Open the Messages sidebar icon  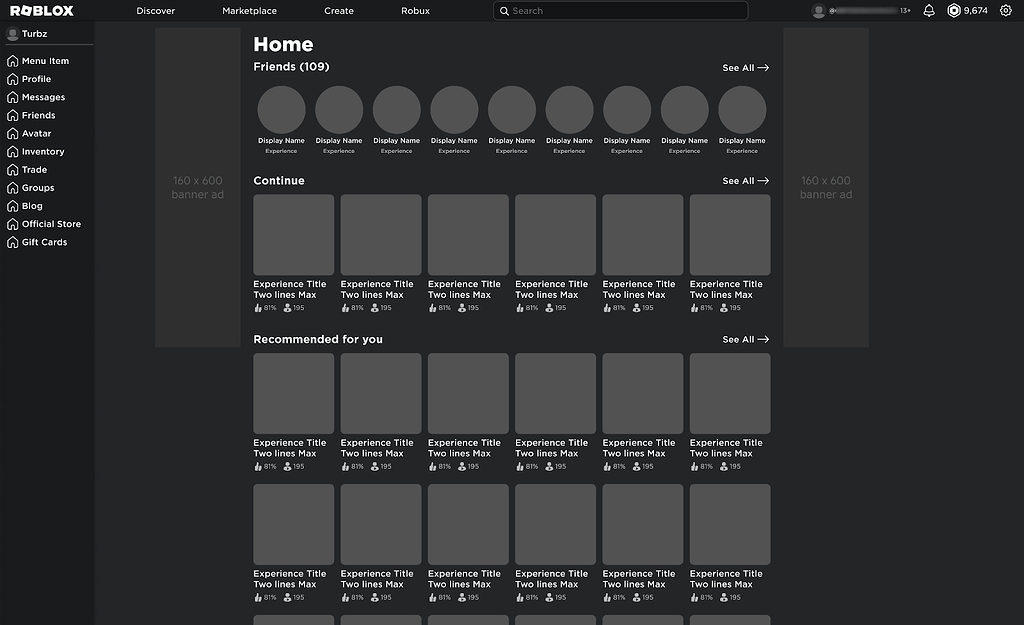[x=40, y=97]
